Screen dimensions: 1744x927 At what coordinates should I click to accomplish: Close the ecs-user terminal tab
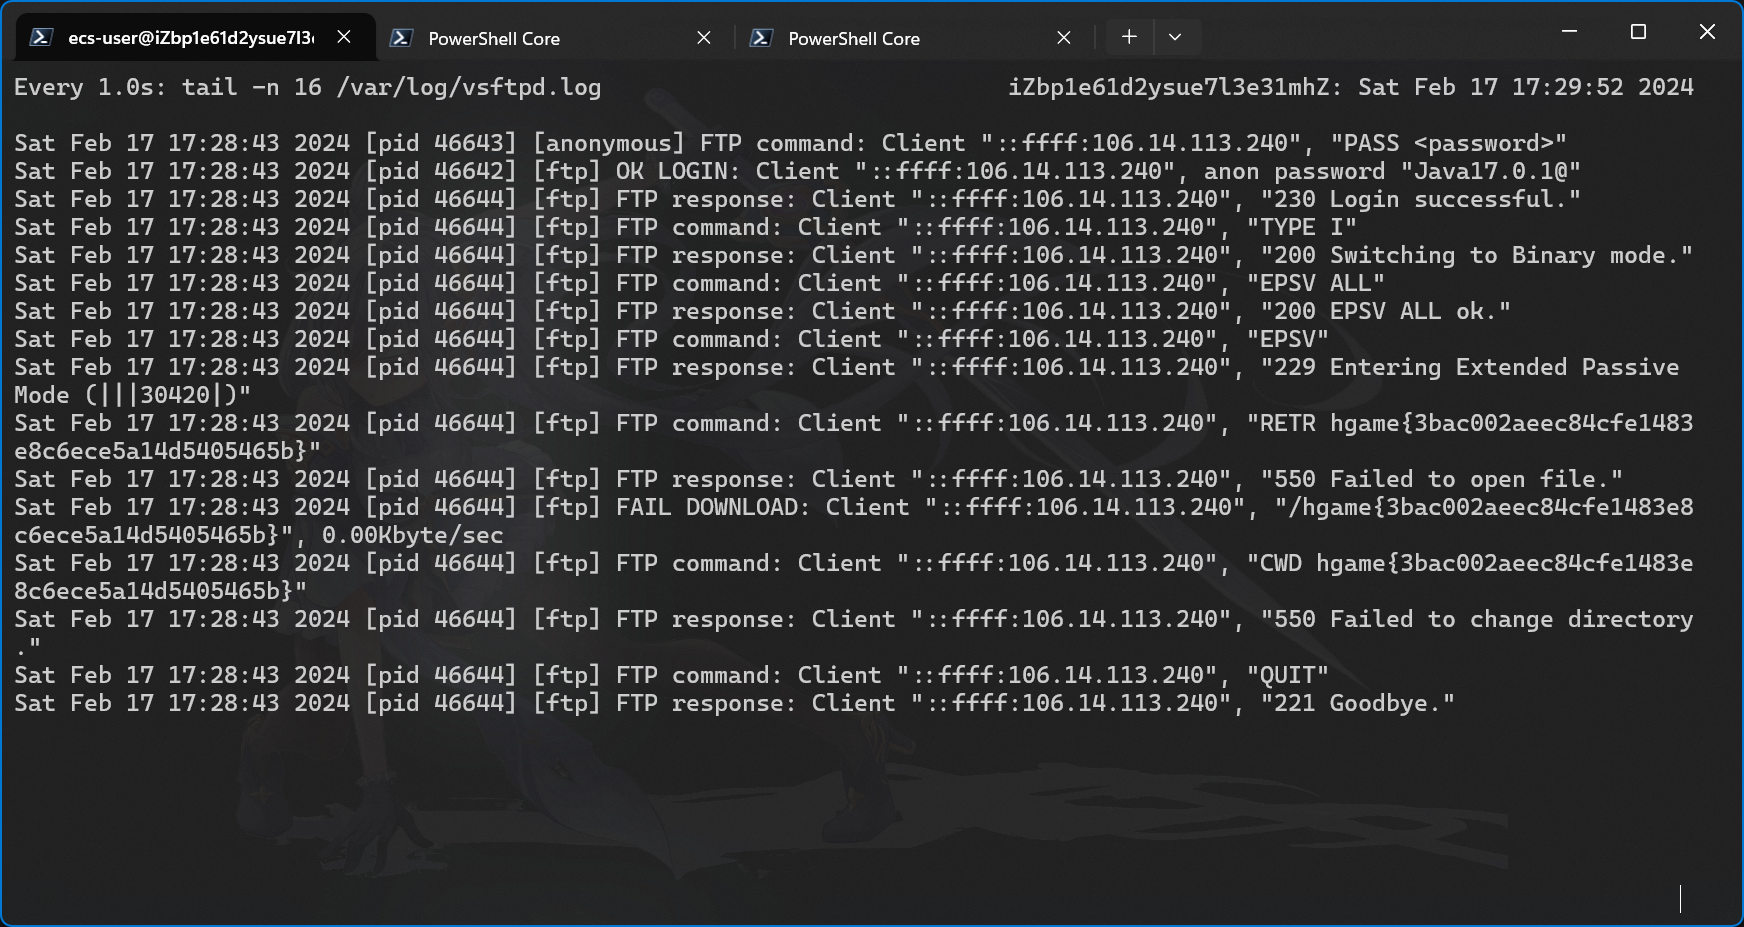point(344,37)
